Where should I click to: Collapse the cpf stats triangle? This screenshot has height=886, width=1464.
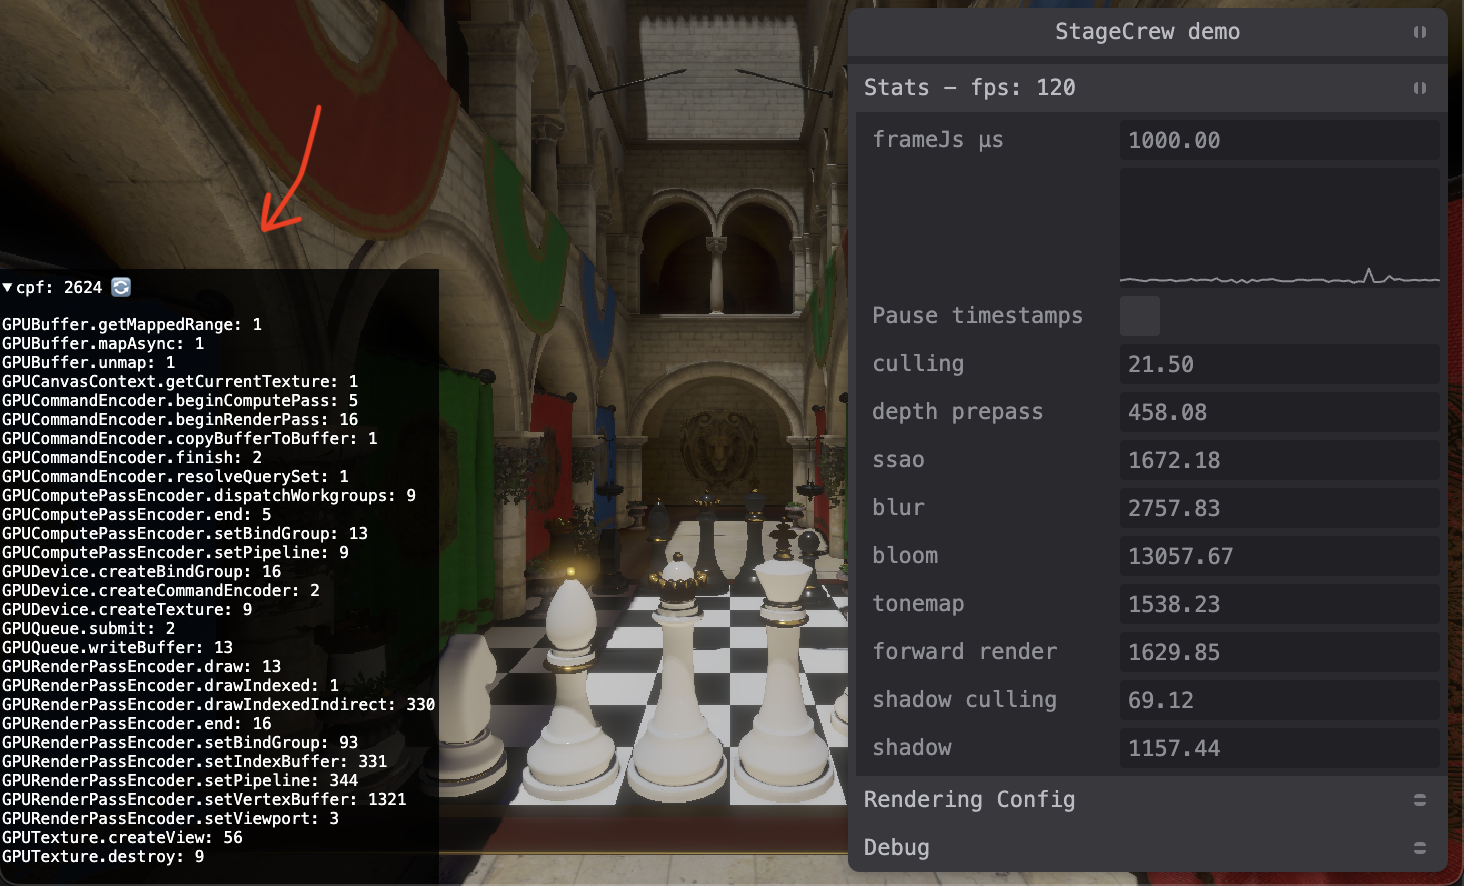(x=7, y=287)
